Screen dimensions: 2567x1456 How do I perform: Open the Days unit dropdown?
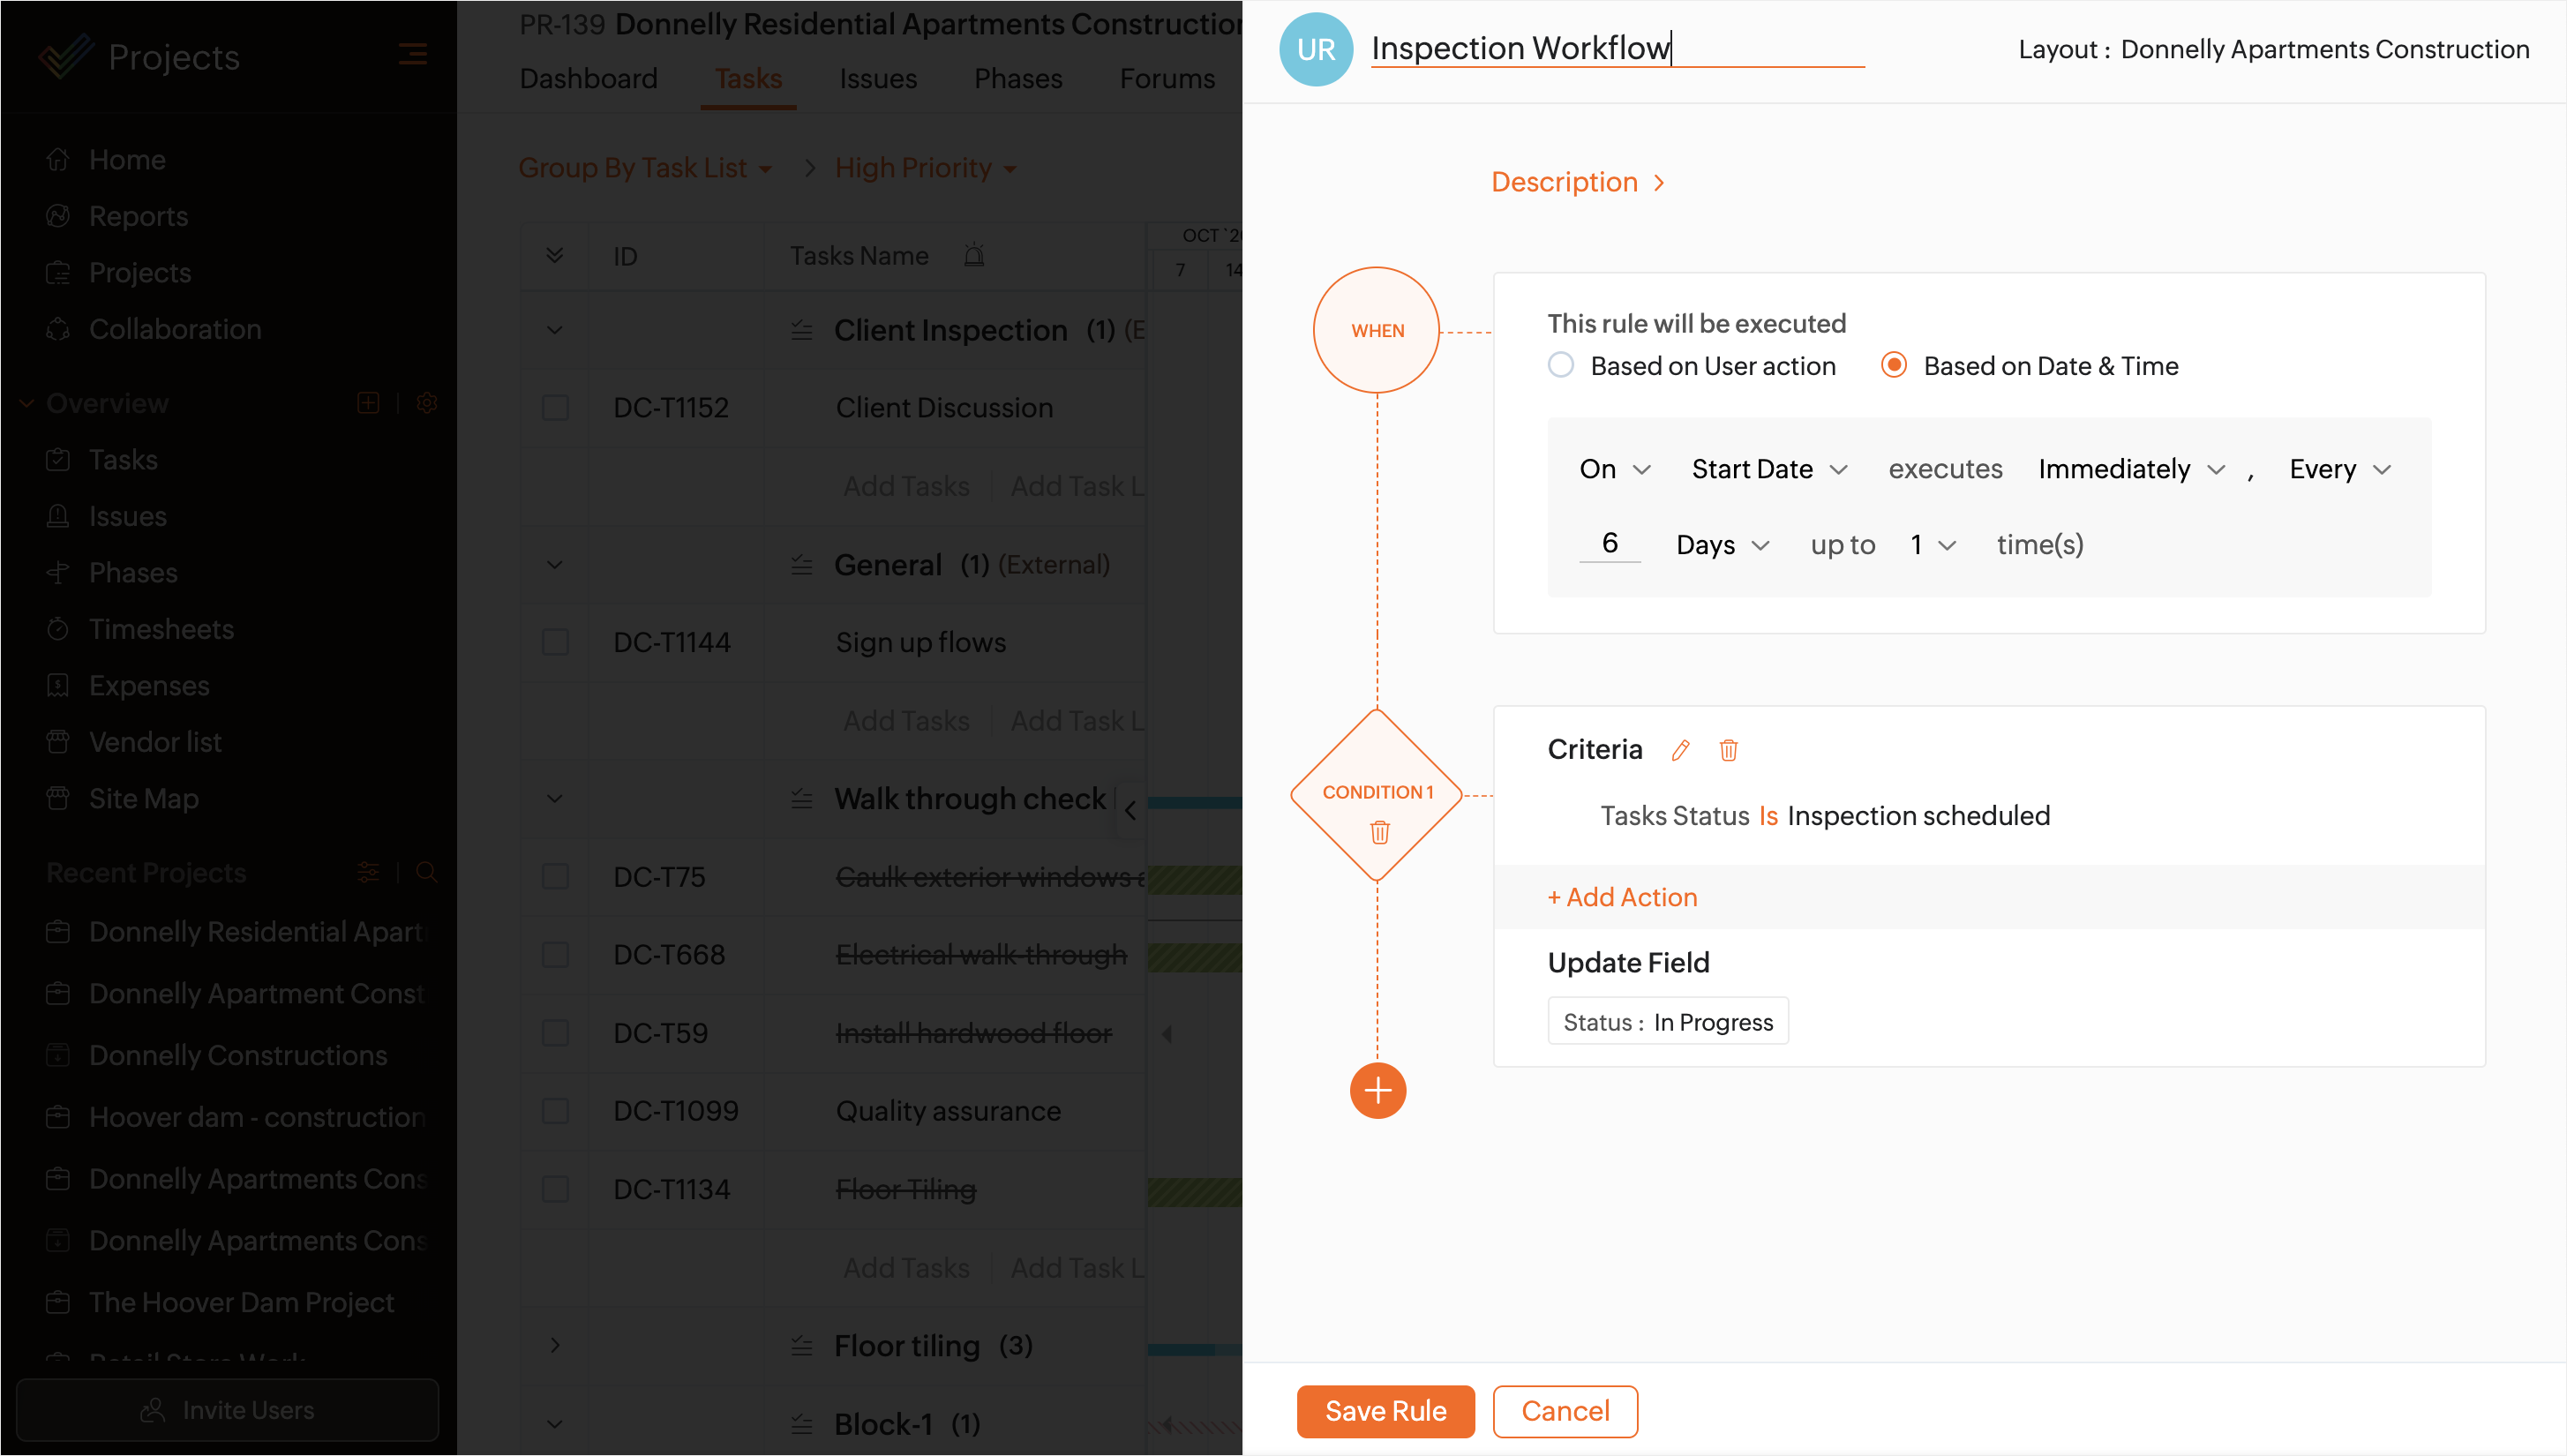click(x=1722, y=545)
